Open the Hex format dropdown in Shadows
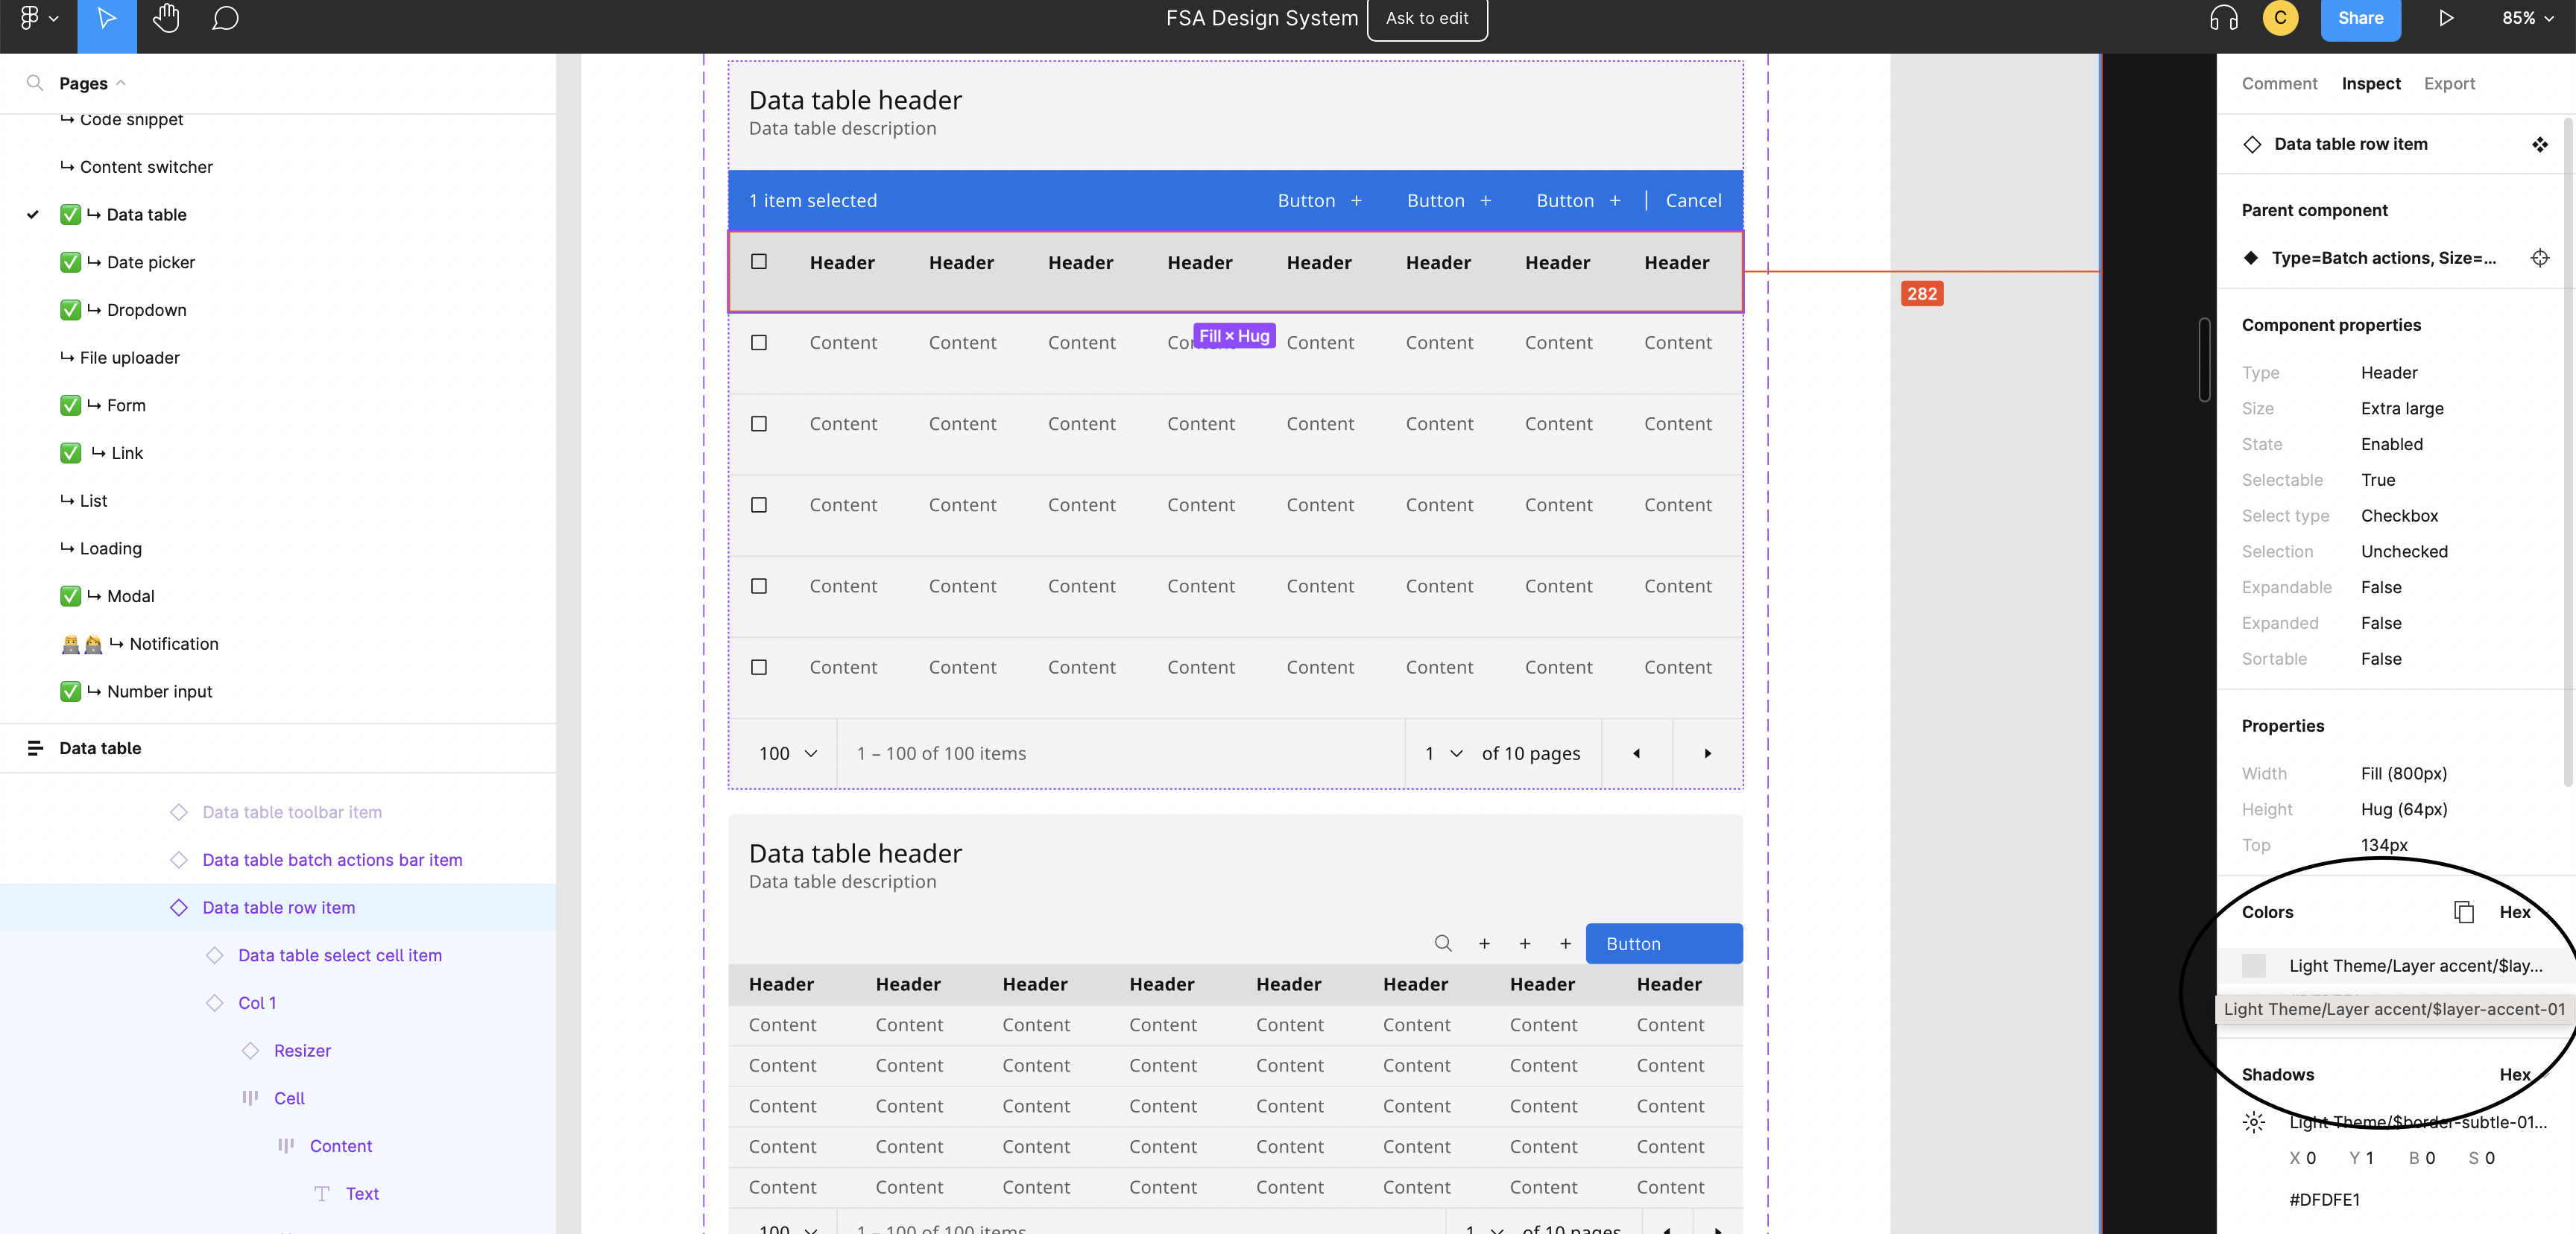 pos(2515,1074)
